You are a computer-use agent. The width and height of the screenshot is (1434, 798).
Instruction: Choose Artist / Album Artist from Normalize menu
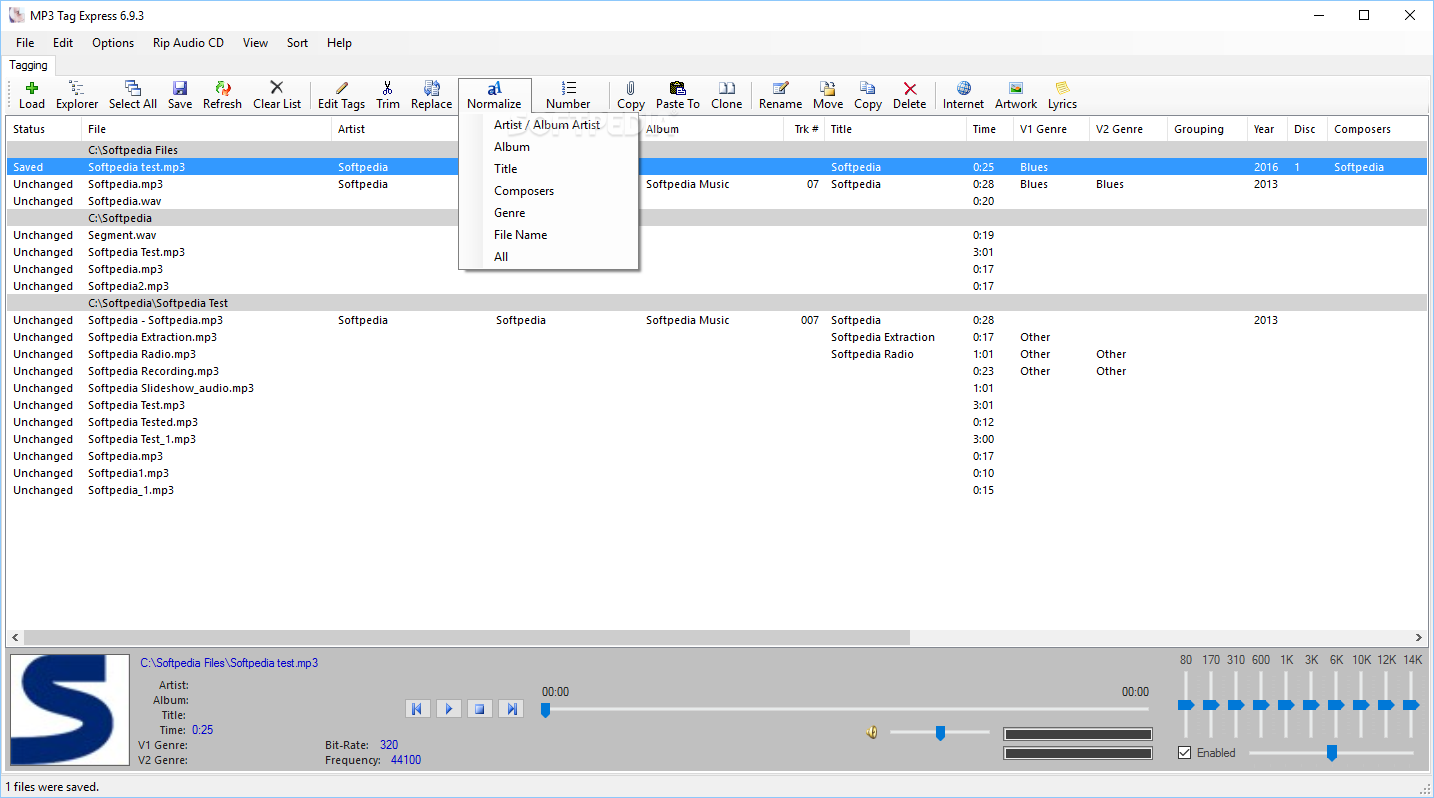tap(548, 125)
